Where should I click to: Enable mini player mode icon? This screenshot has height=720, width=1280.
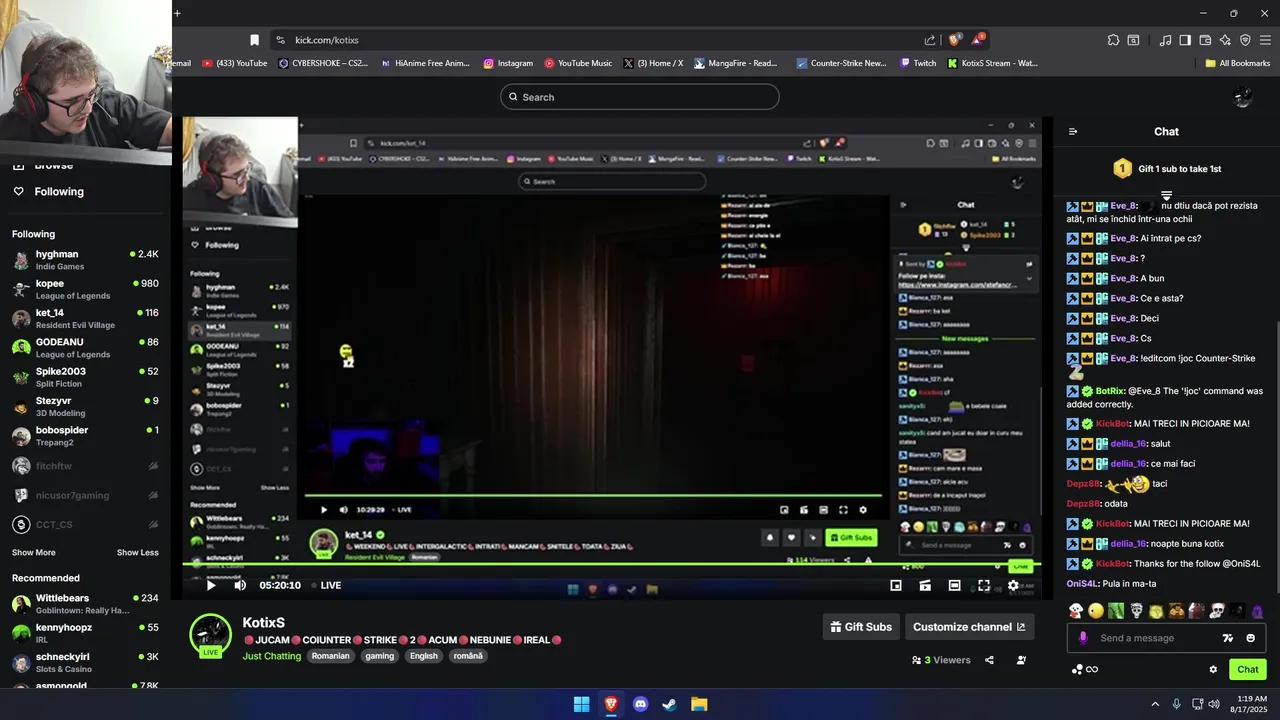tap(896, 586)
